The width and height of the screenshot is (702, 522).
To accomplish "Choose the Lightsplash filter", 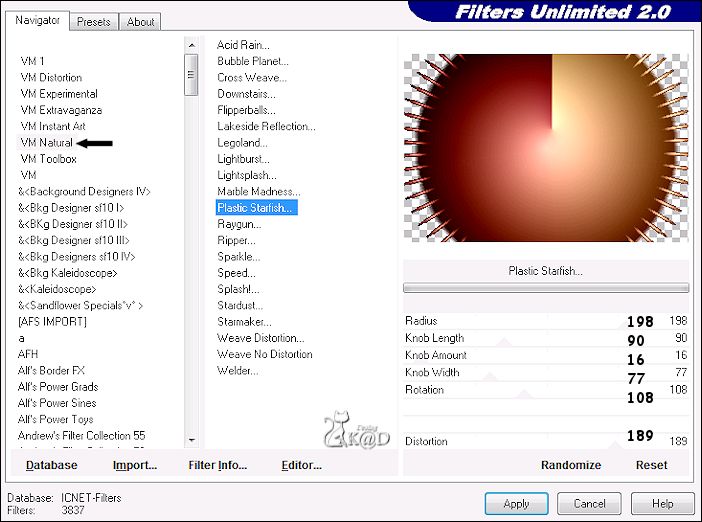I will click(247, 175).
